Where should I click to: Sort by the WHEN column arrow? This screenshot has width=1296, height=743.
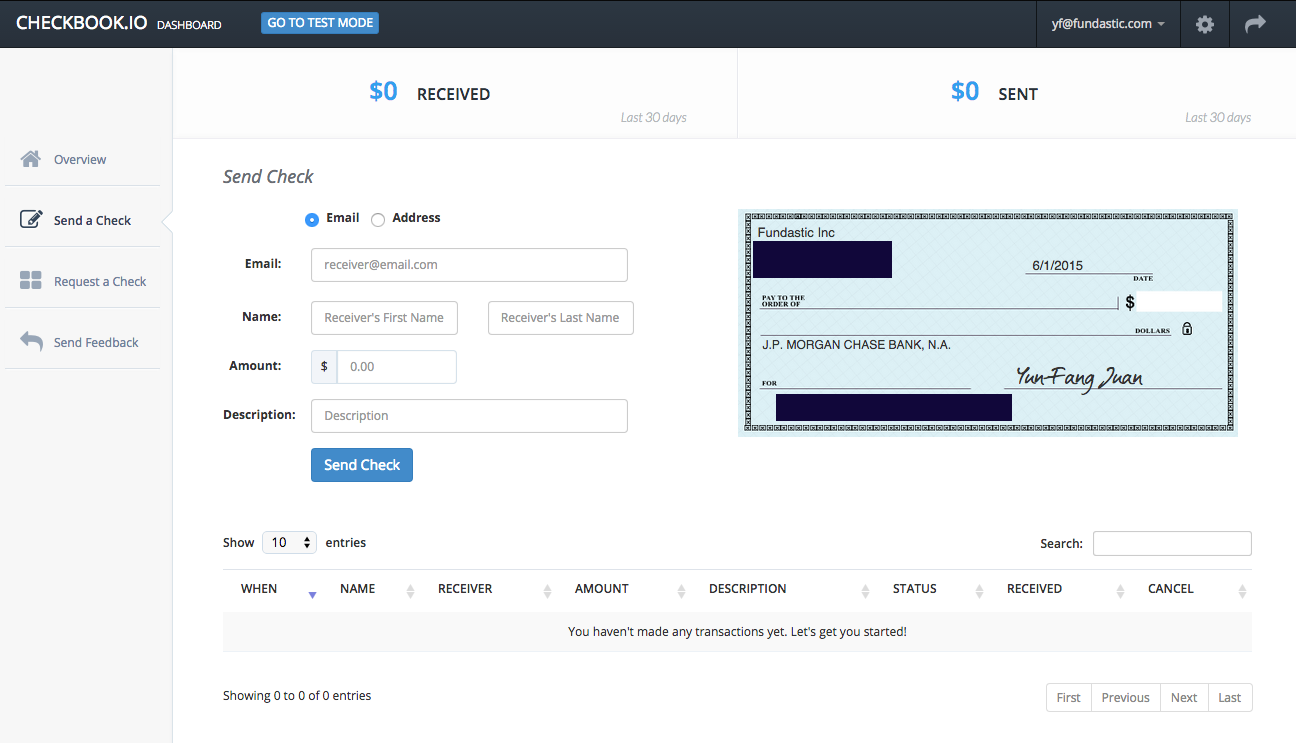click(312, 594)
